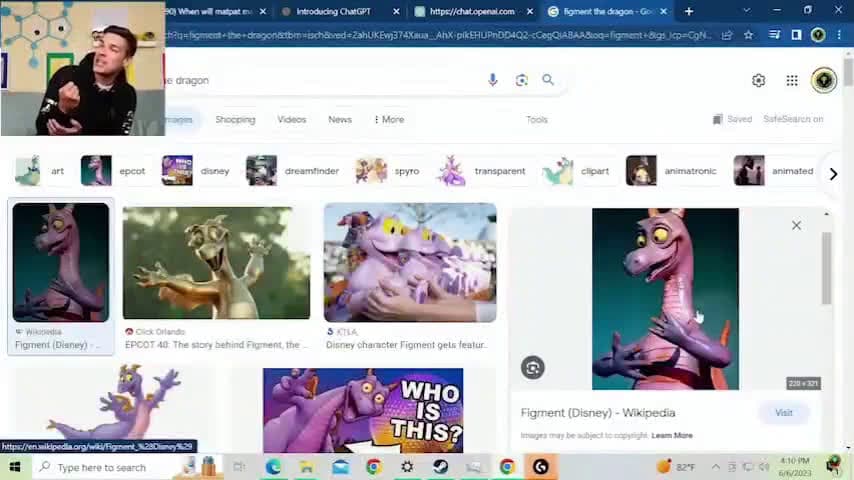Show next suggestion chips with arrow
854x480 pixels.
(x=833, y=174)
